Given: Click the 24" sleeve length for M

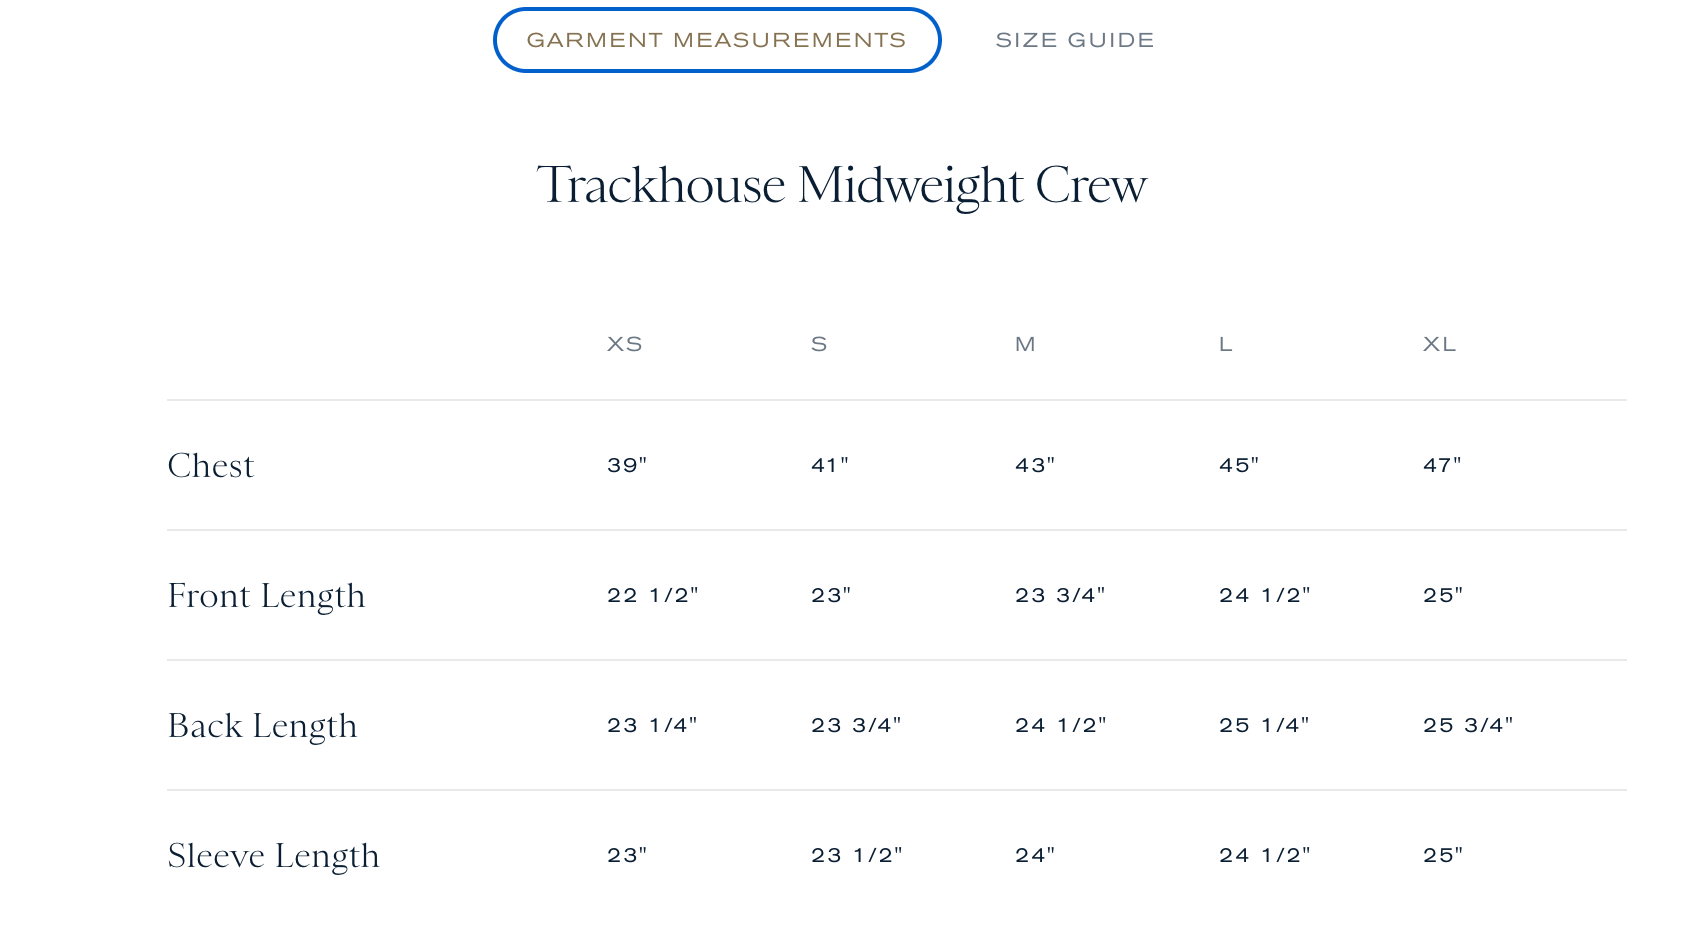Looking at the screenshot, I should coord(1035,854).
